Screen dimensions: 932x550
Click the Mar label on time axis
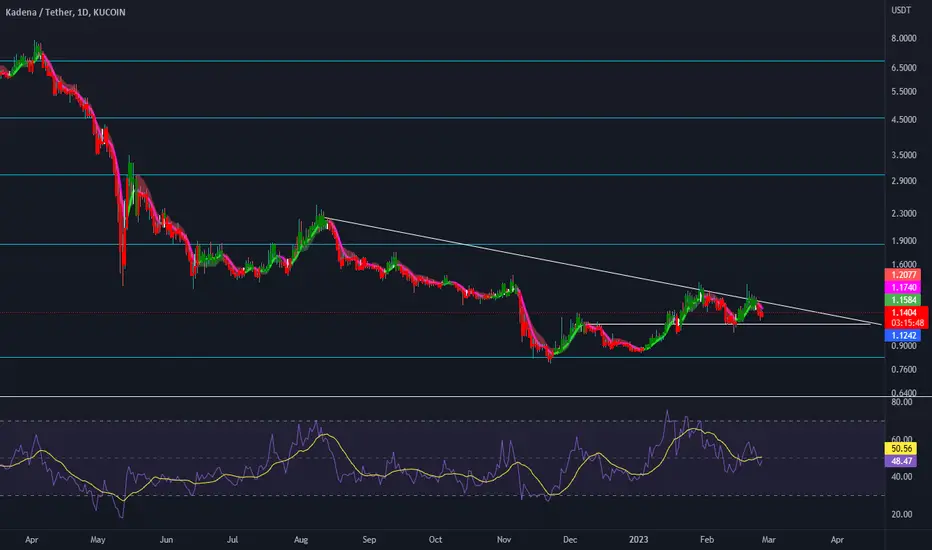point(768,540)
